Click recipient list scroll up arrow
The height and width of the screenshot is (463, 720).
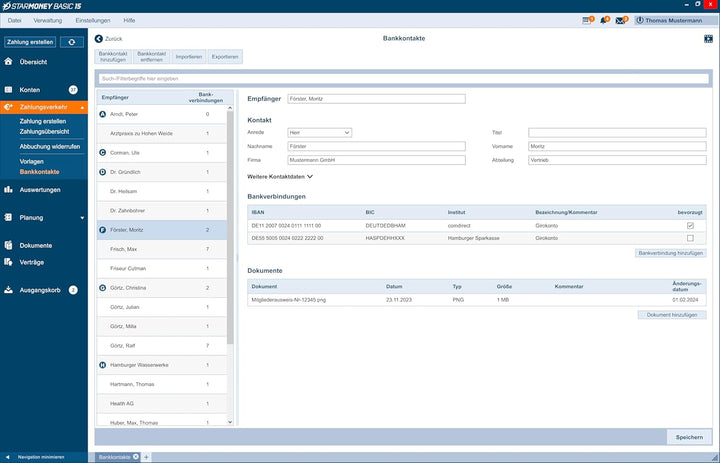pos(230,108)
